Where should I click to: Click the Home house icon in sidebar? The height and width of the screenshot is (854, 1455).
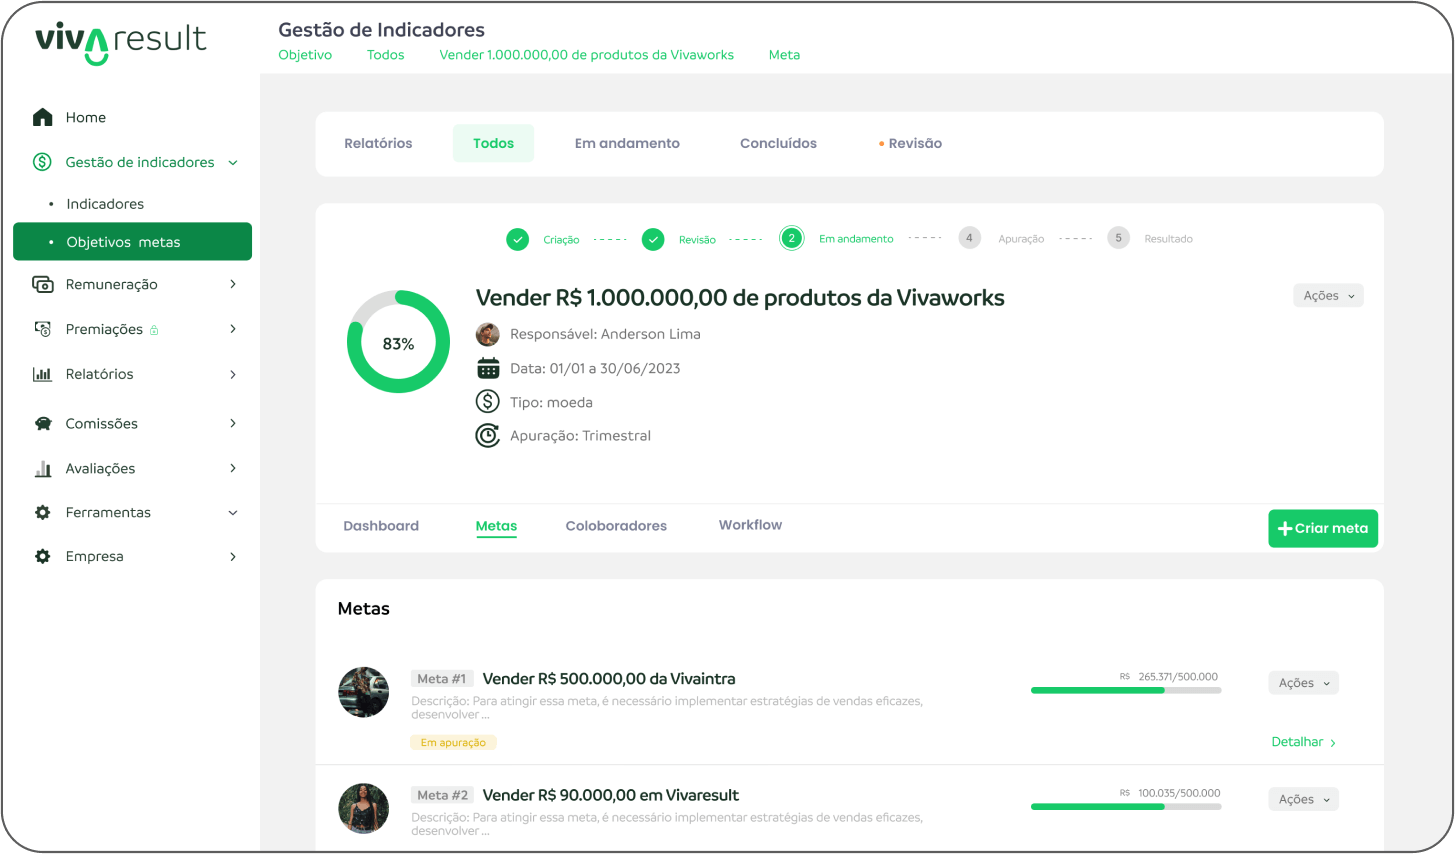coord(42,118)
